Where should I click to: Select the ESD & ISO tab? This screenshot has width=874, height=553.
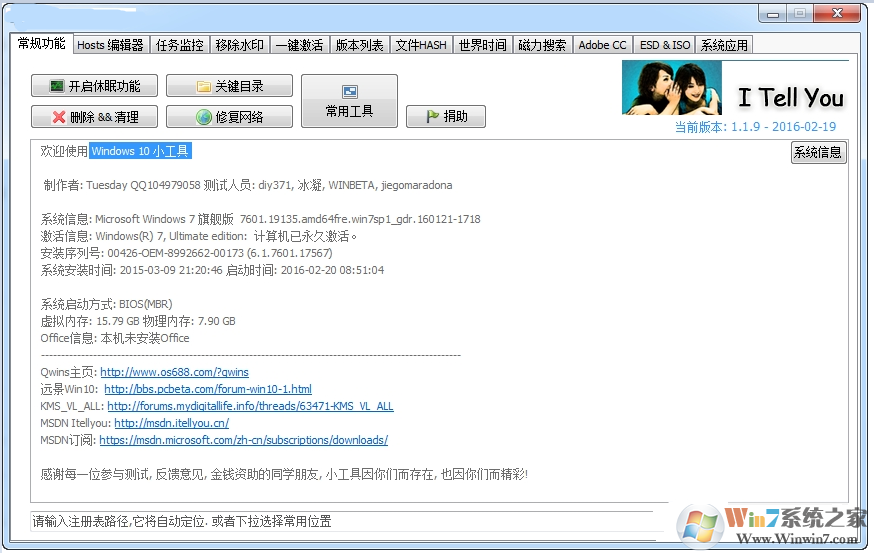coord(664,45)
